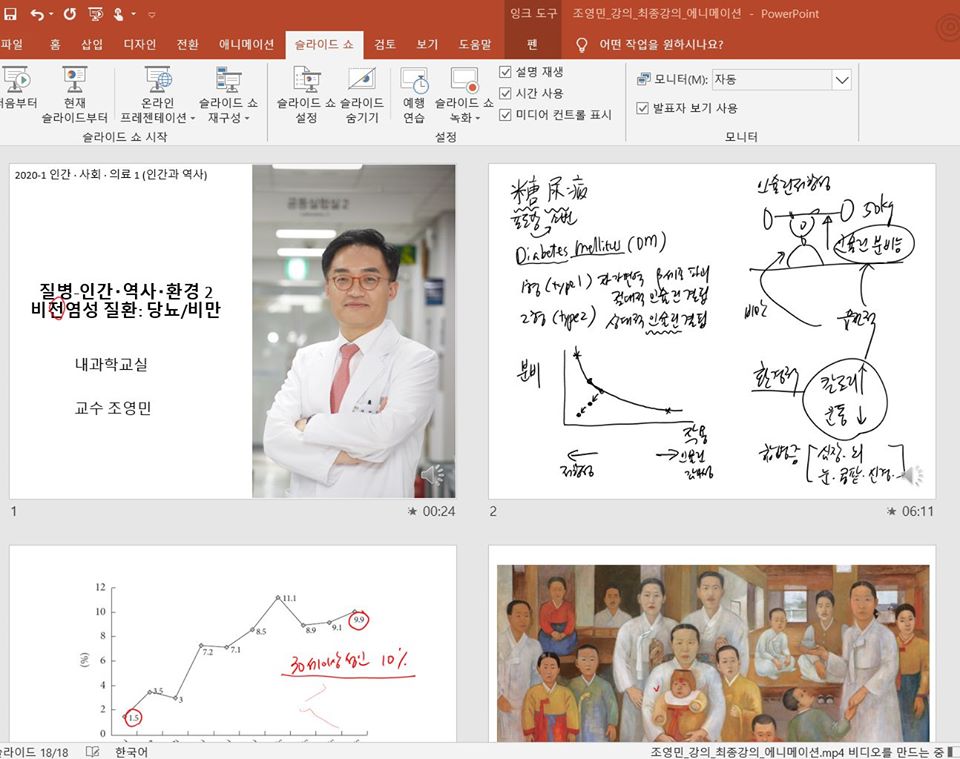Switch to the 애니메이션 tab
The width and height of the screenshot is (960, 759).
click(246, 44)
